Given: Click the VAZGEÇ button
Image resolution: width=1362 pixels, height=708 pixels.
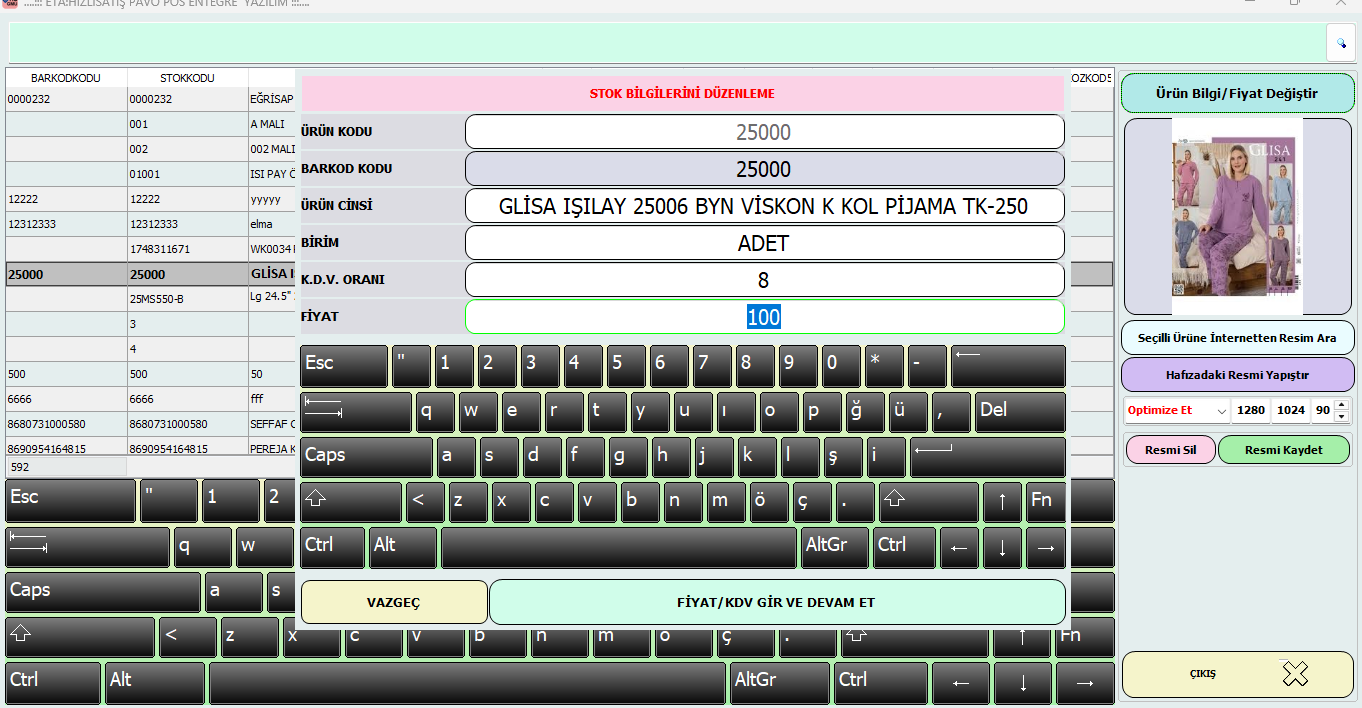Looking at the screenshot, I should (x=394, y=602).
